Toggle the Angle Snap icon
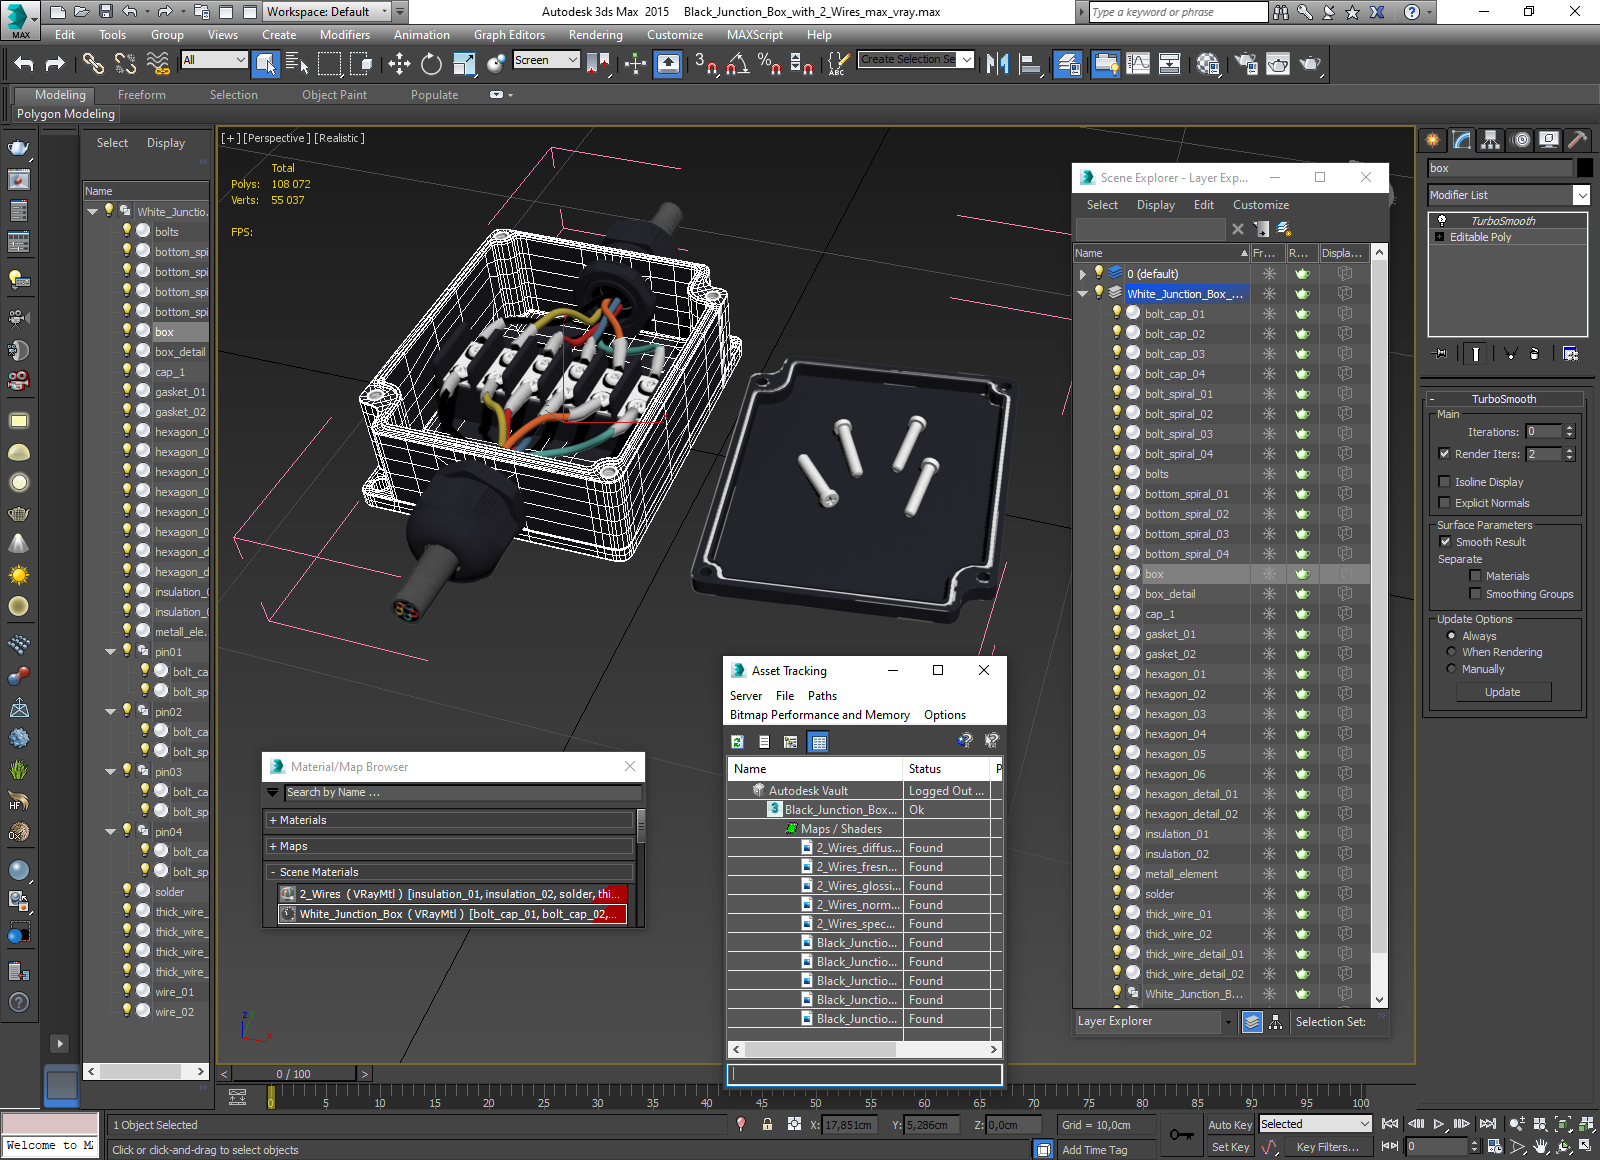 738,64
